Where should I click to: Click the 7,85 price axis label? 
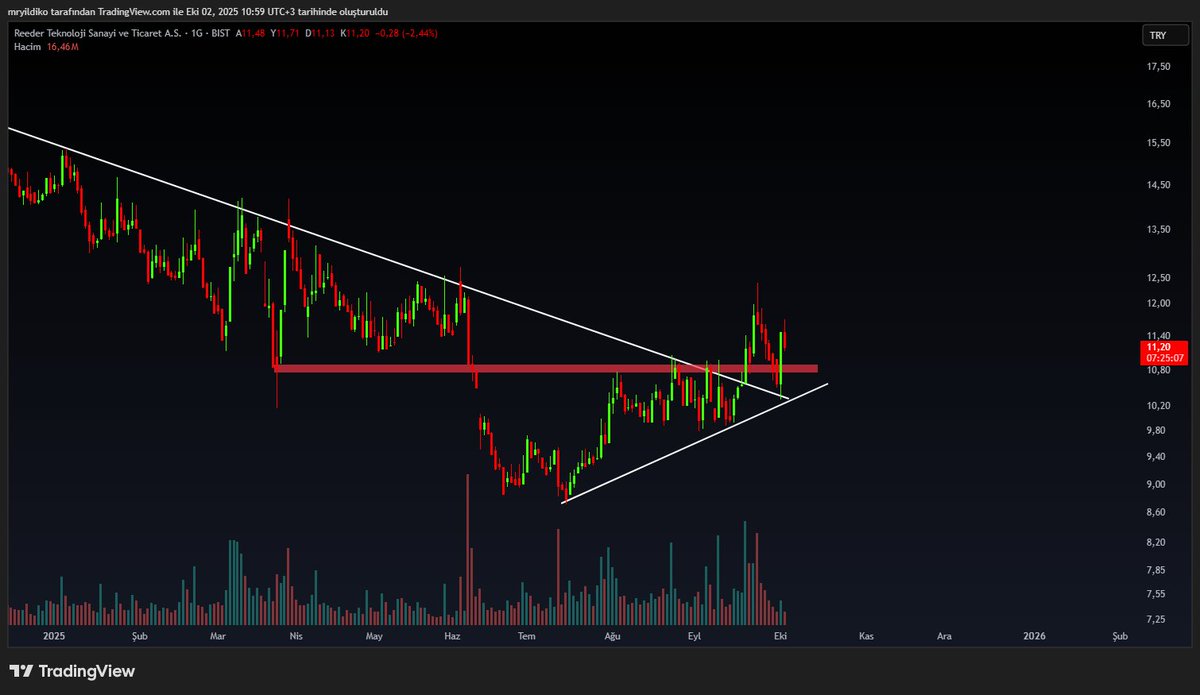(1156, 570)
